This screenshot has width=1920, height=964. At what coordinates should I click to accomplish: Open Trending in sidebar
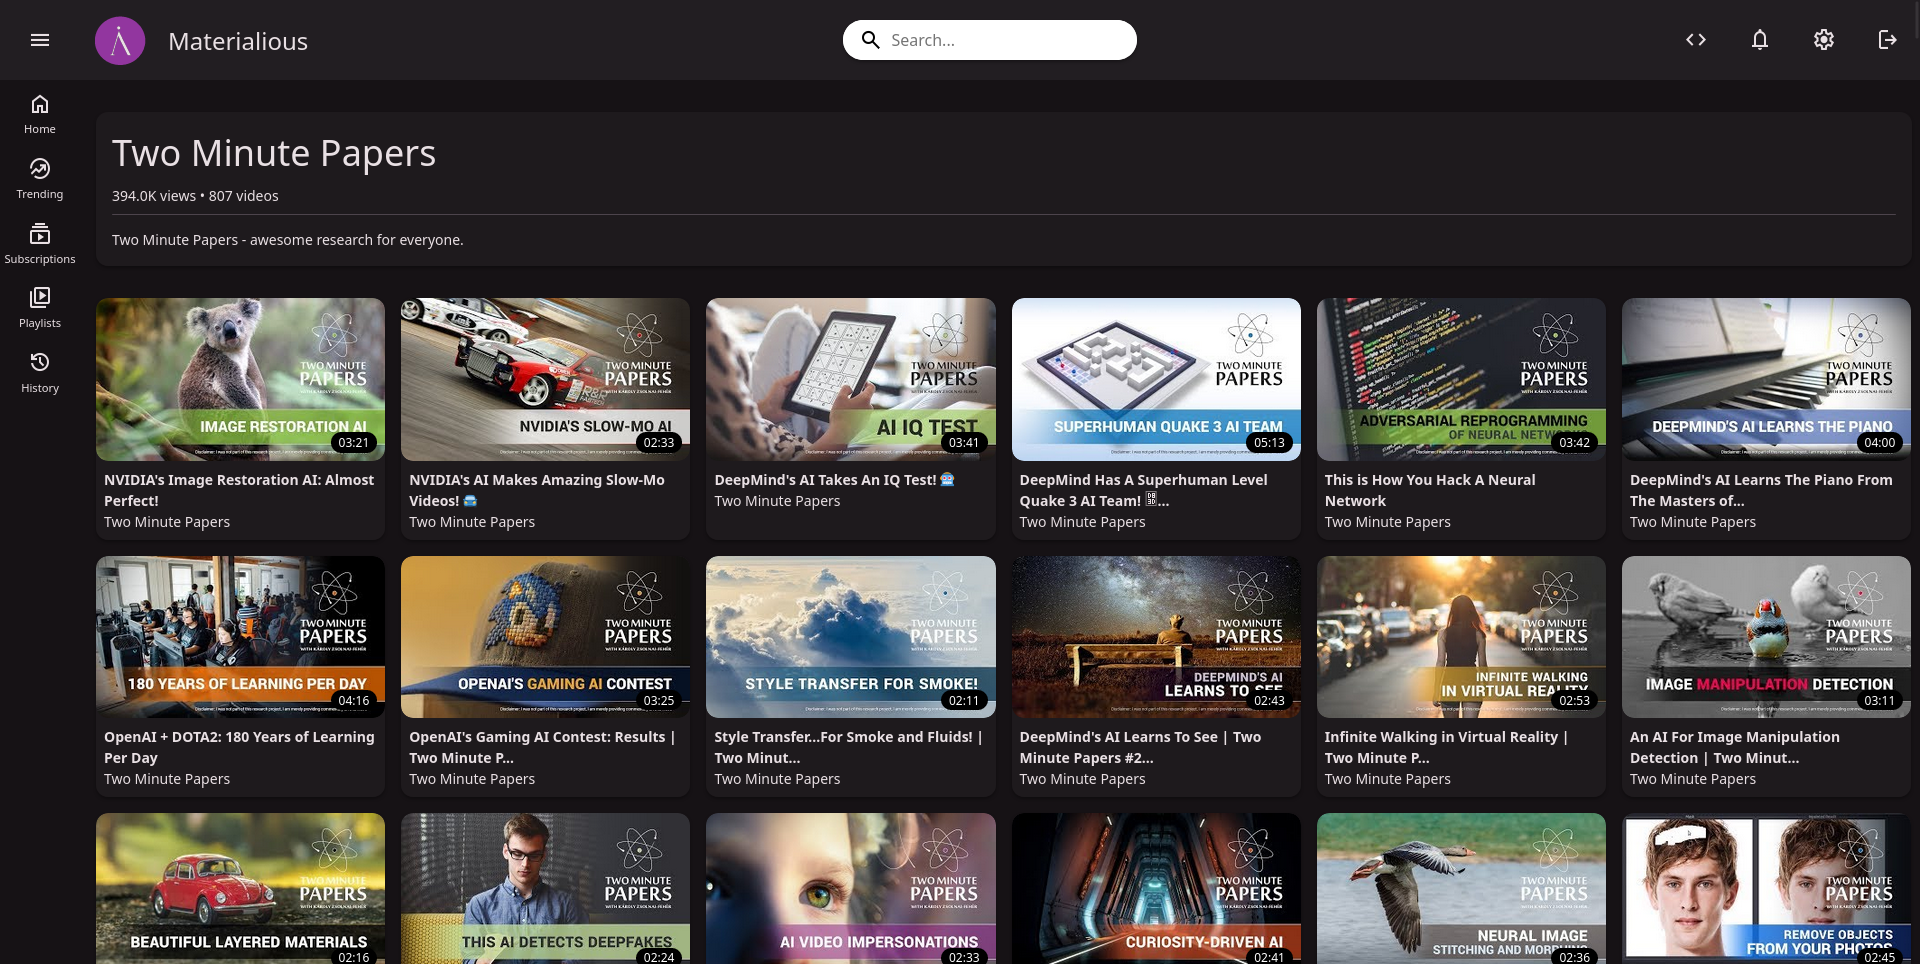[40, 179]
